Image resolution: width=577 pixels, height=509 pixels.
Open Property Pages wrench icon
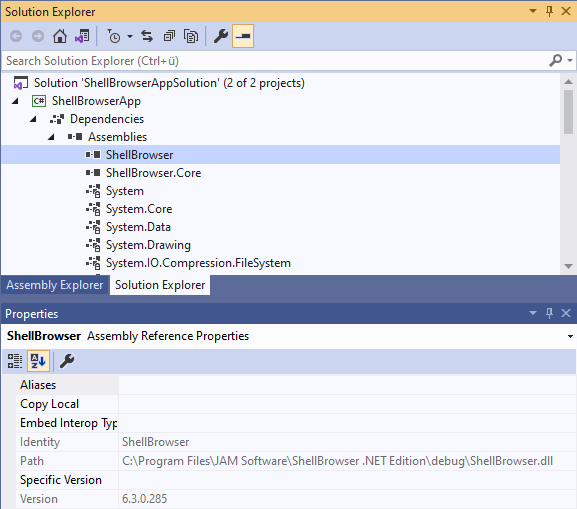67,361
